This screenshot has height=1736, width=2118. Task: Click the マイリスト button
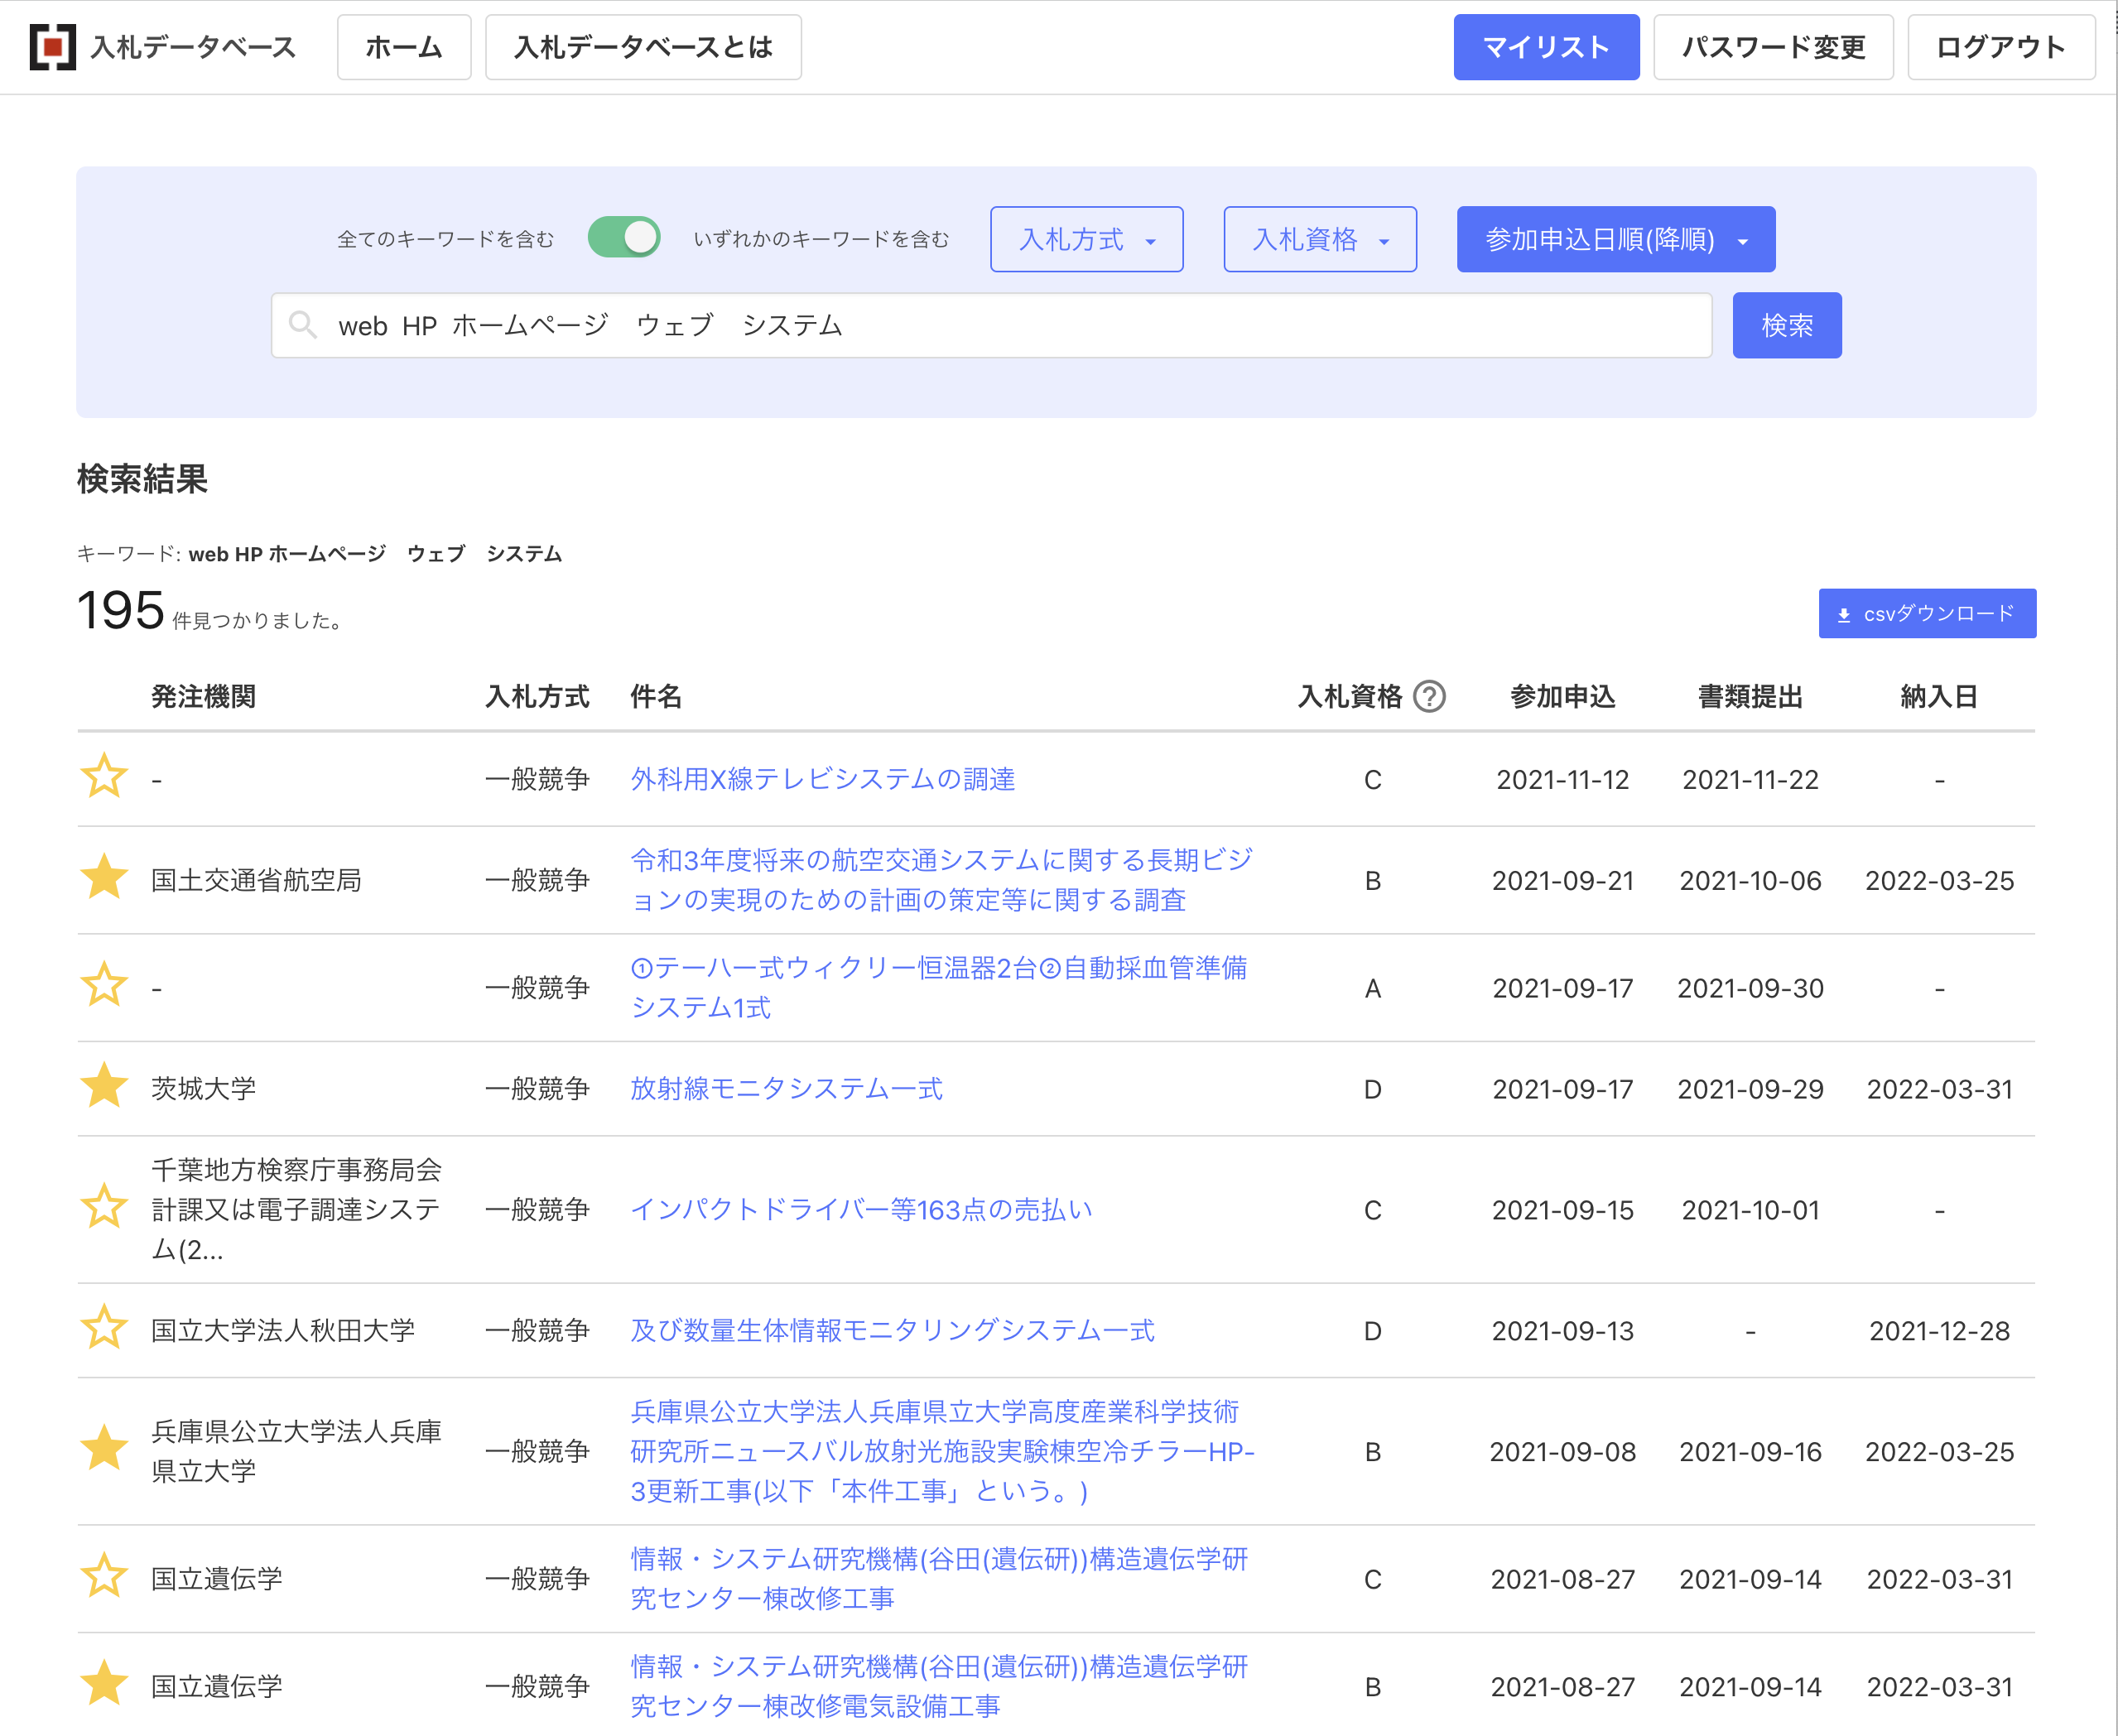click(x=1545, y=47)
